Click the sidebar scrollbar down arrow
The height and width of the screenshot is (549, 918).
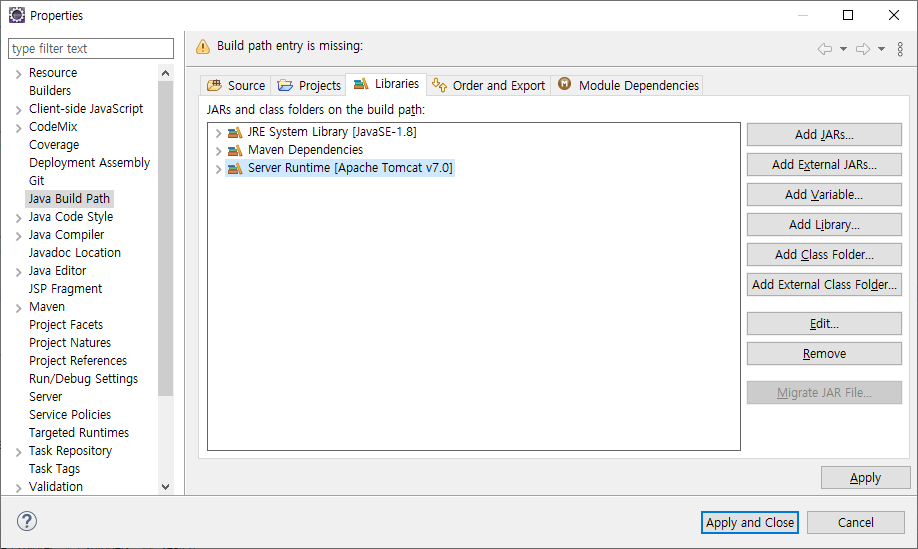[x=165, y=486]
